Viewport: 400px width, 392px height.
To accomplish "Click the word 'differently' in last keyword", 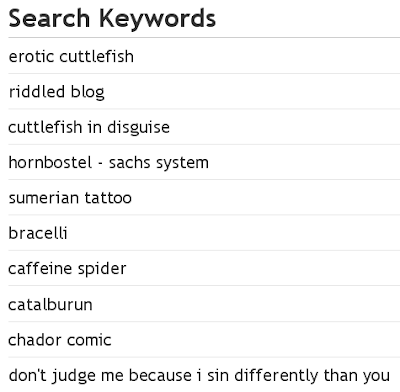I will tap(276, 375).
